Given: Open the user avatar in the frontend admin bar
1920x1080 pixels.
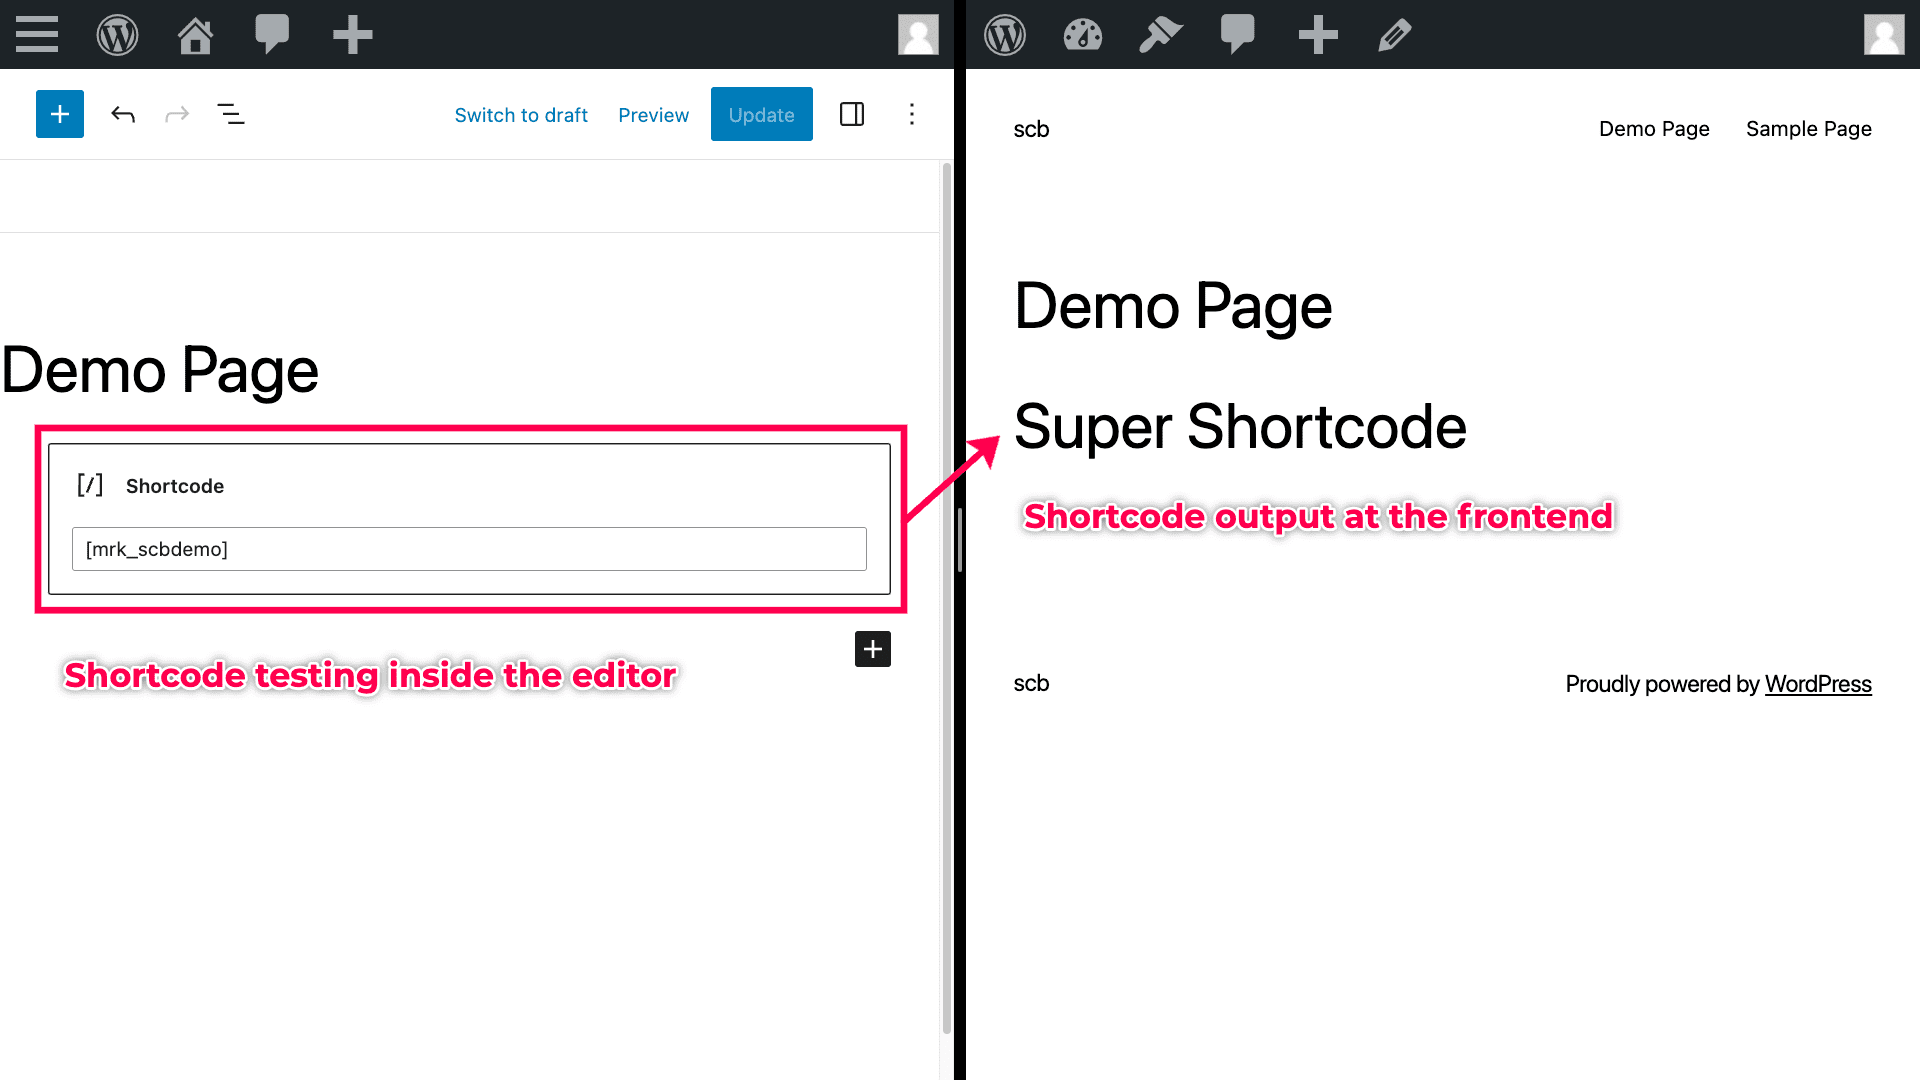Looking at the screenshot, I should point(1884,35).
